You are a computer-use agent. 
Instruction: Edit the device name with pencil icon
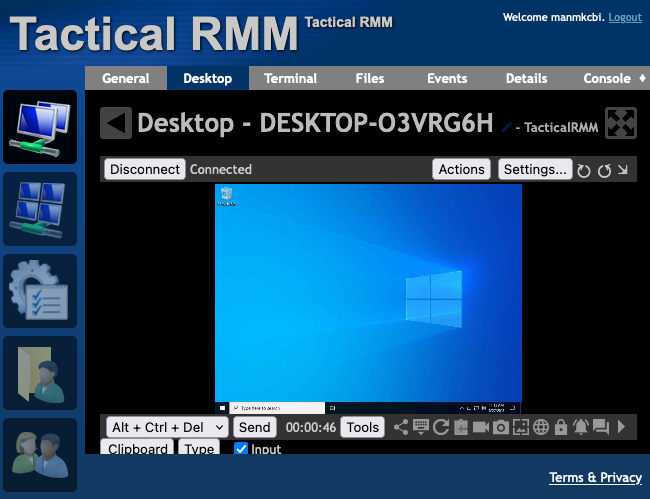[507, 127]
